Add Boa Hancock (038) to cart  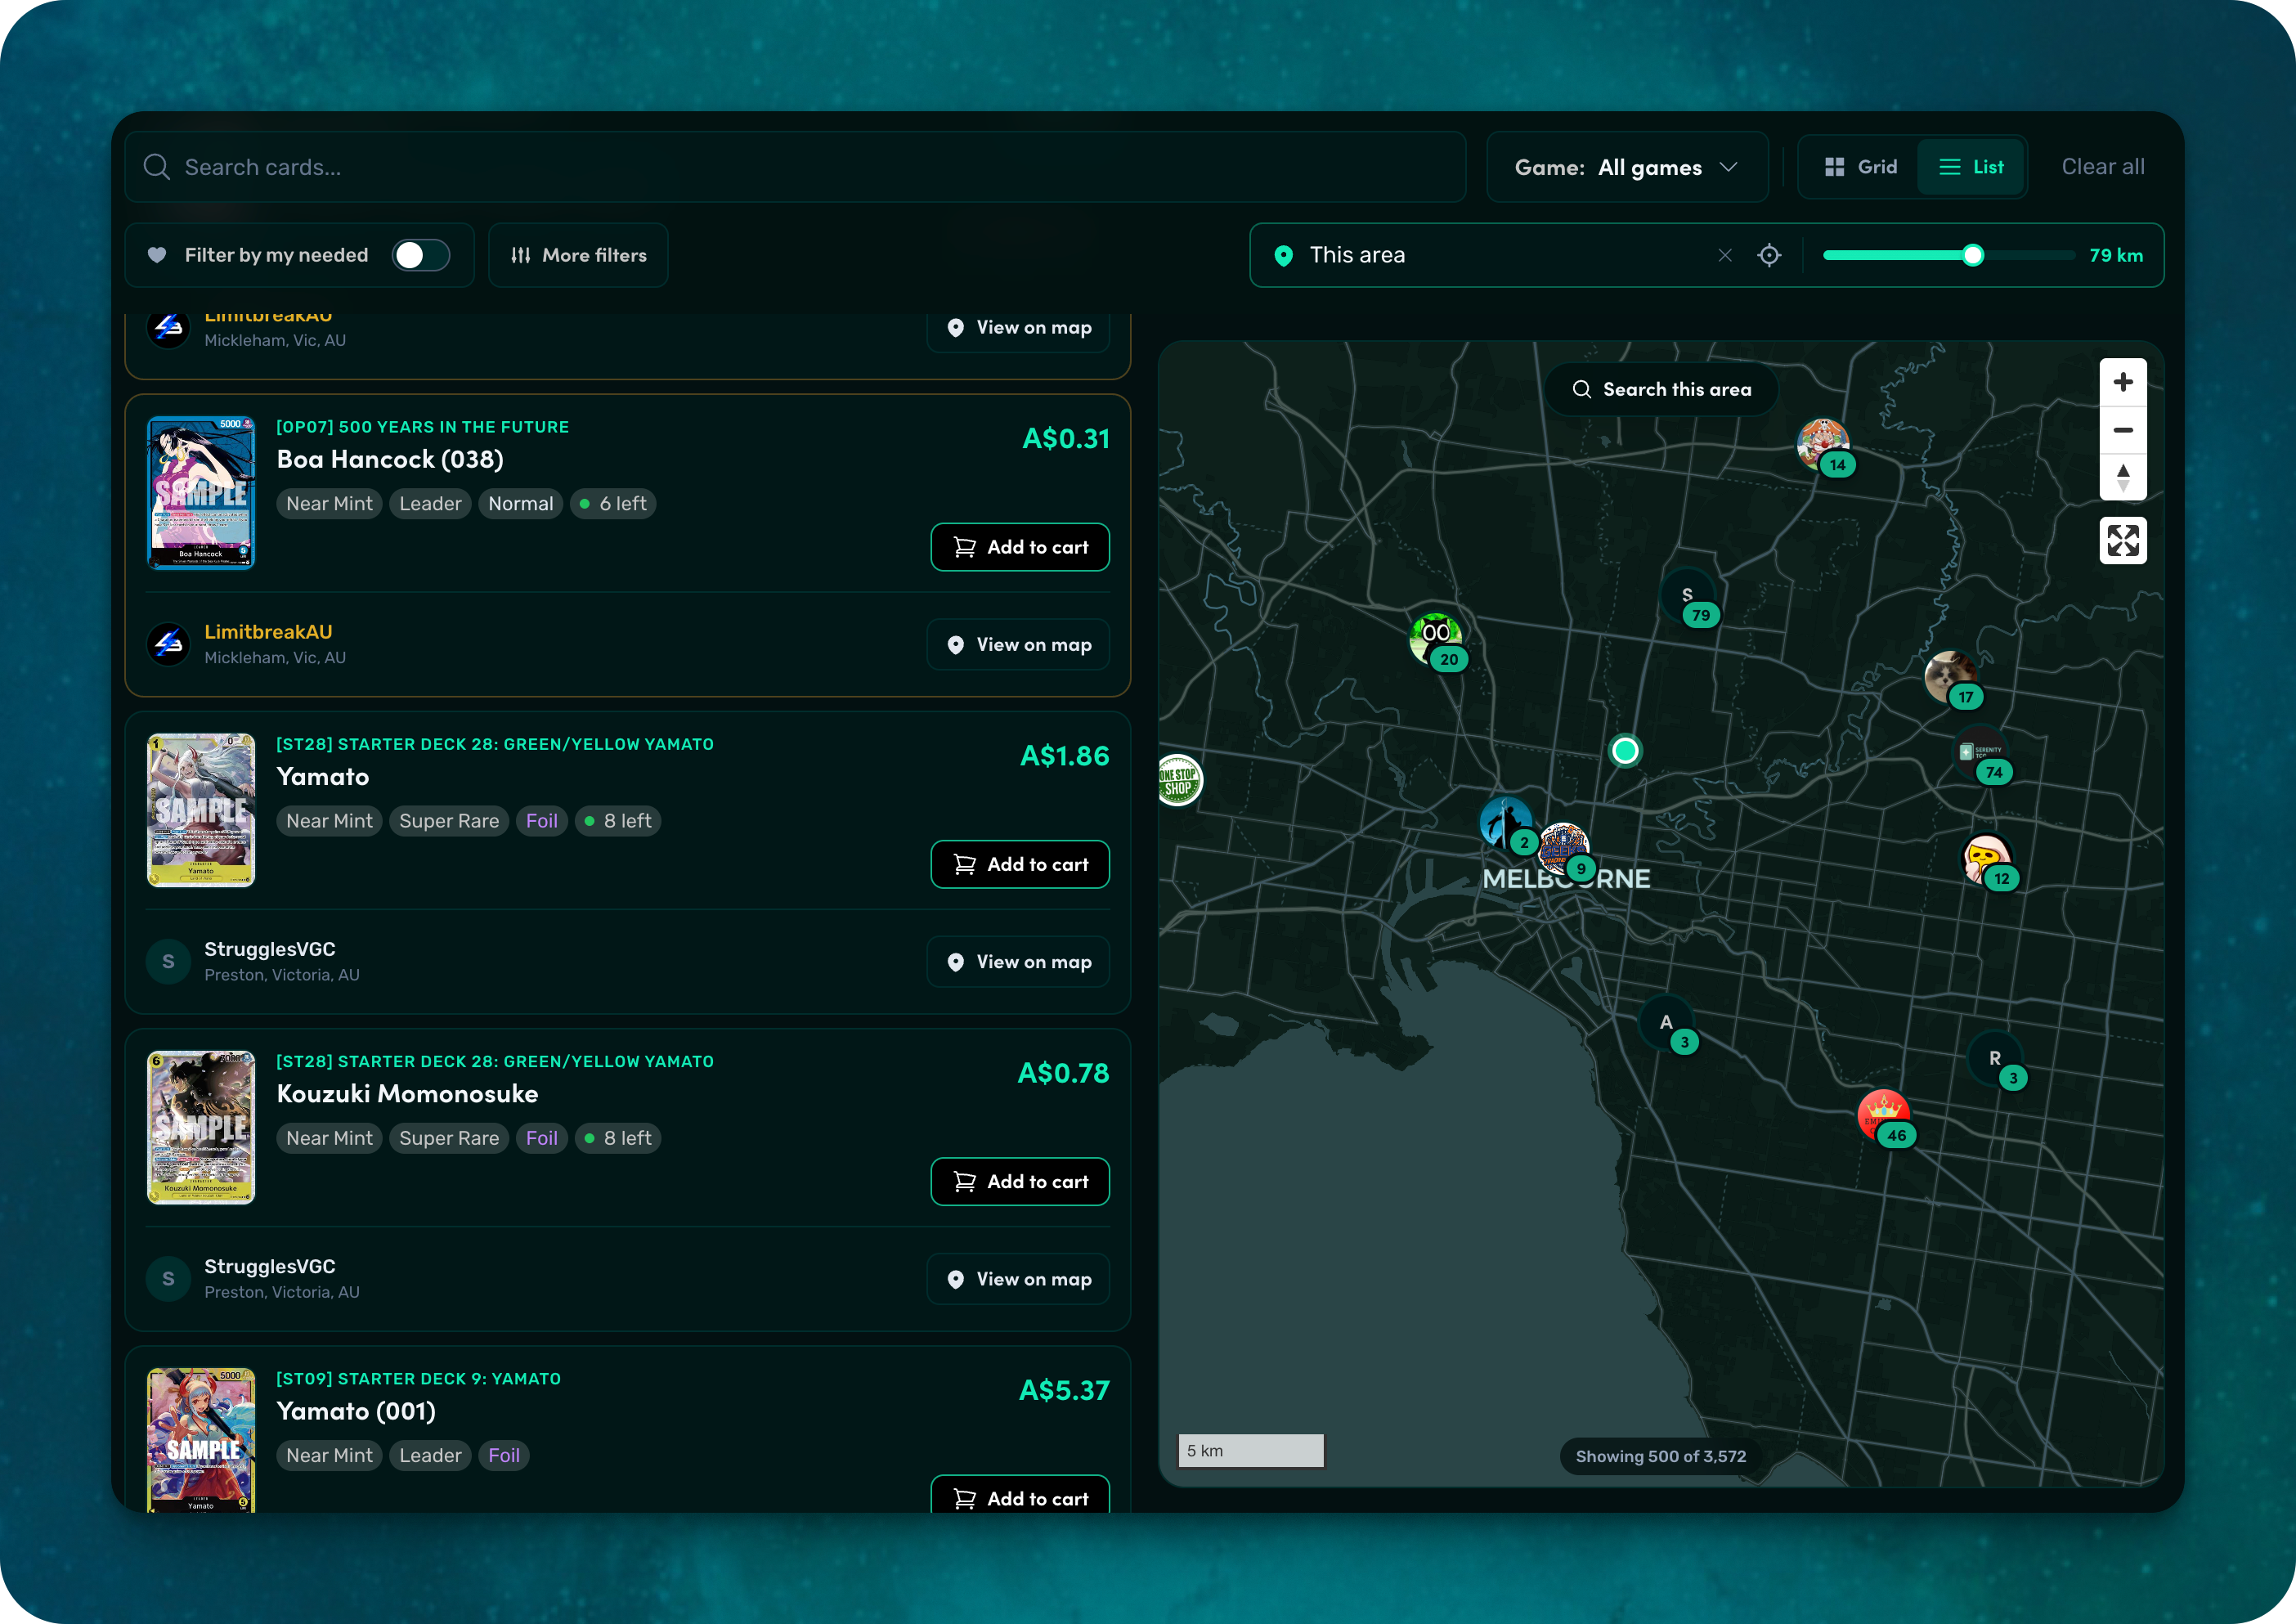click(1020, 547)
